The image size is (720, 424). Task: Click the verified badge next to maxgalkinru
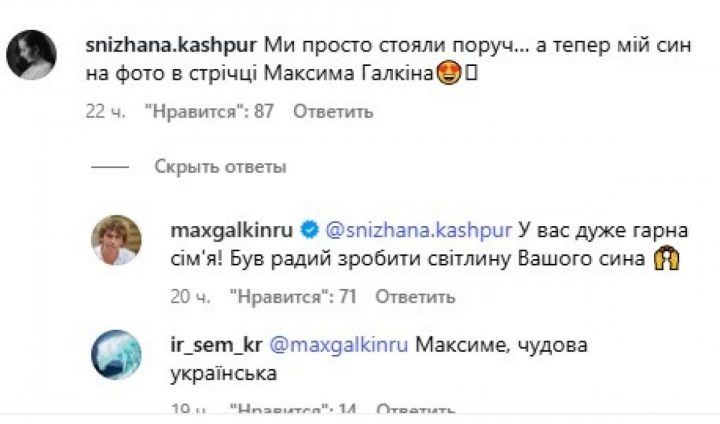310,230
